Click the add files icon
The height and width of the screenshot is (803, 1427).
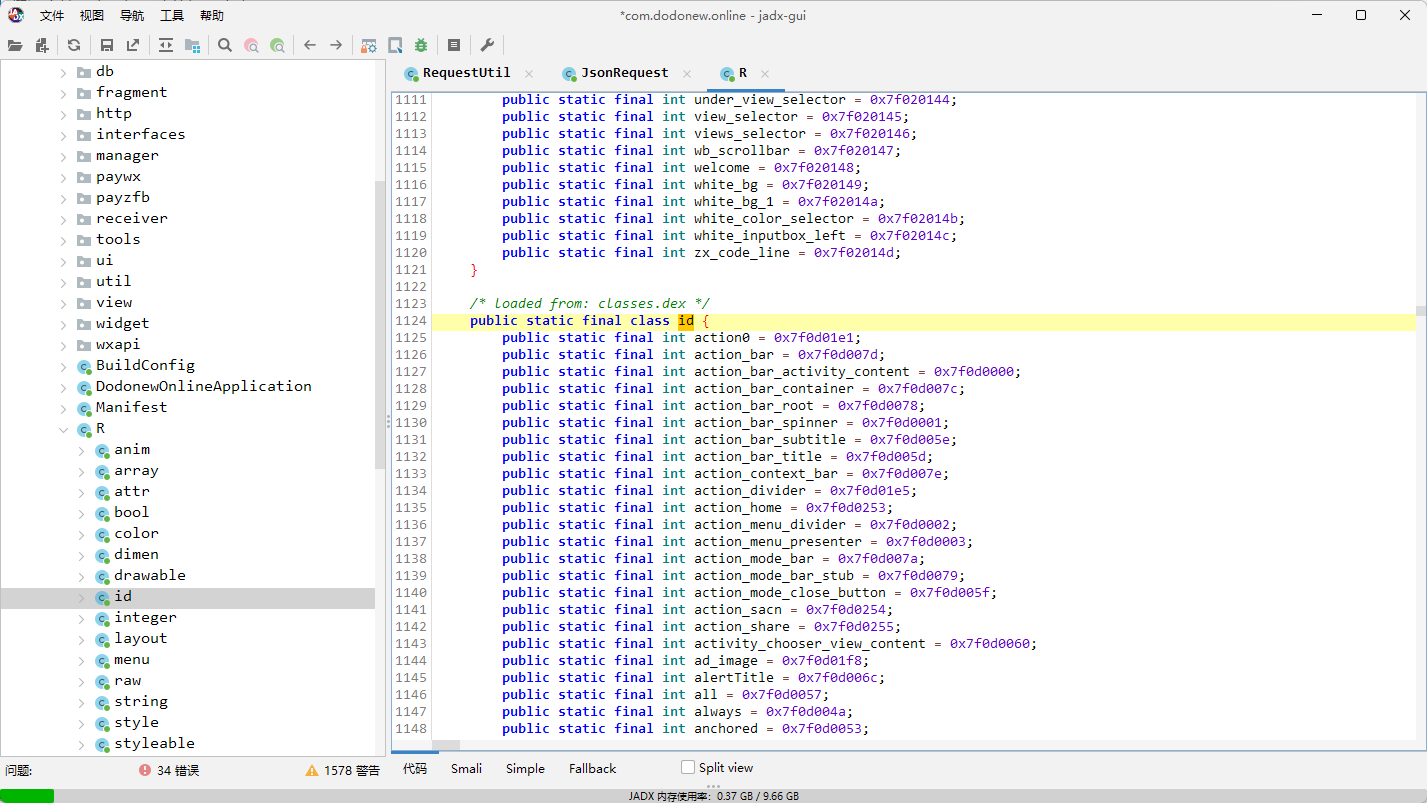[41, 45]
